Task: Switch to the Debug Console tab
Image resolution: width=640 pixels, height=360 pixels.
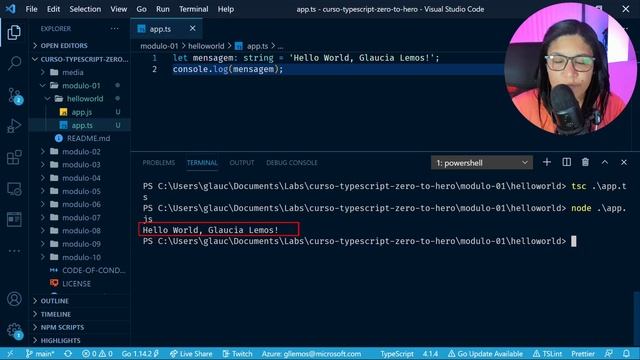Action: (291, 162)
